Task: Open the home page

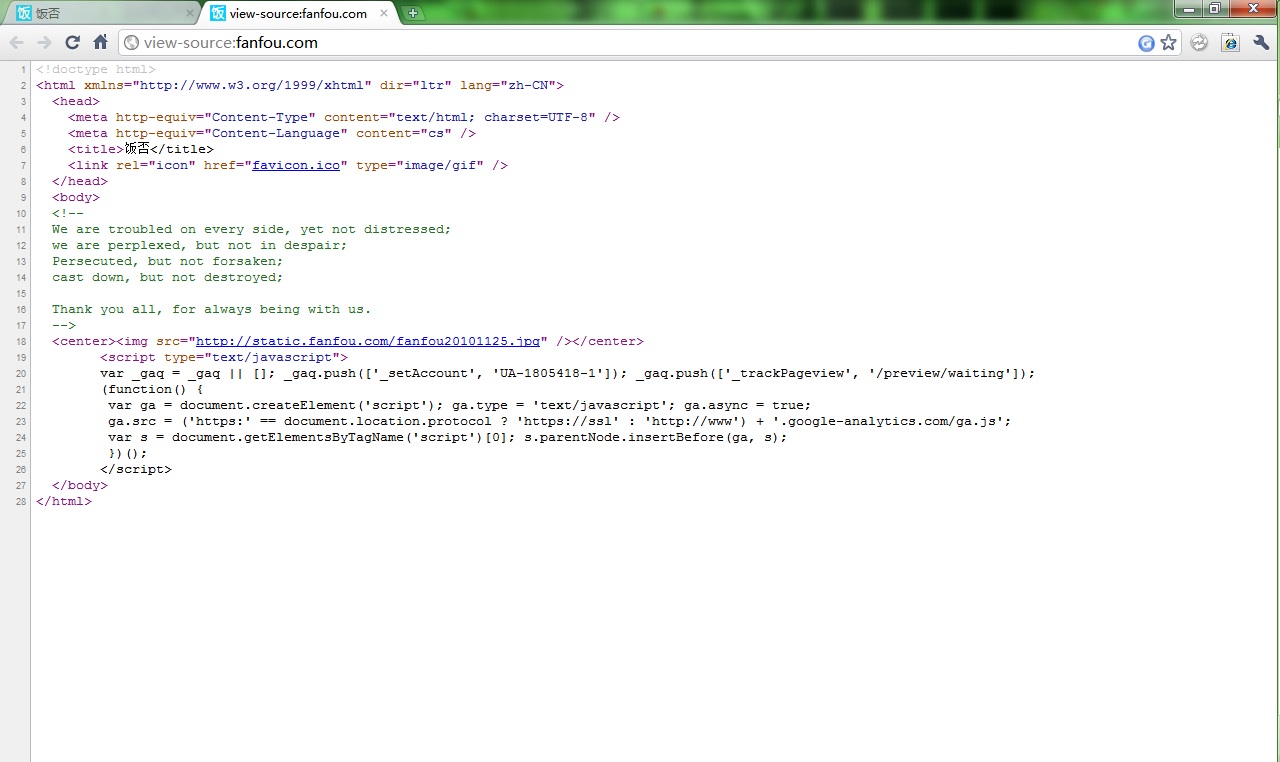Action: [100, 42]
